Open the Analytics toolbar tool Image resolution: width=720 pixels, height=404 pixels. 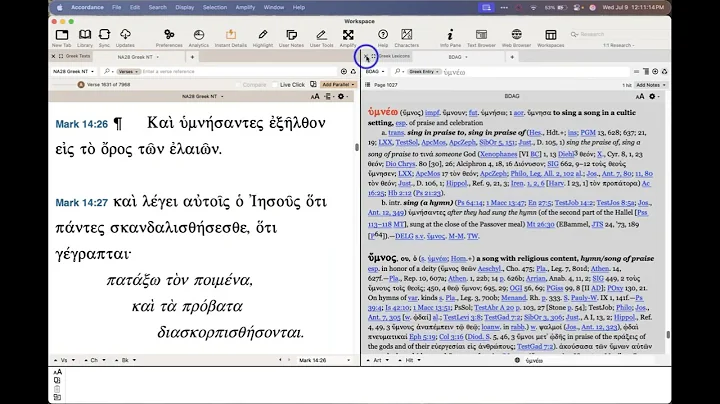pos(198,38)
